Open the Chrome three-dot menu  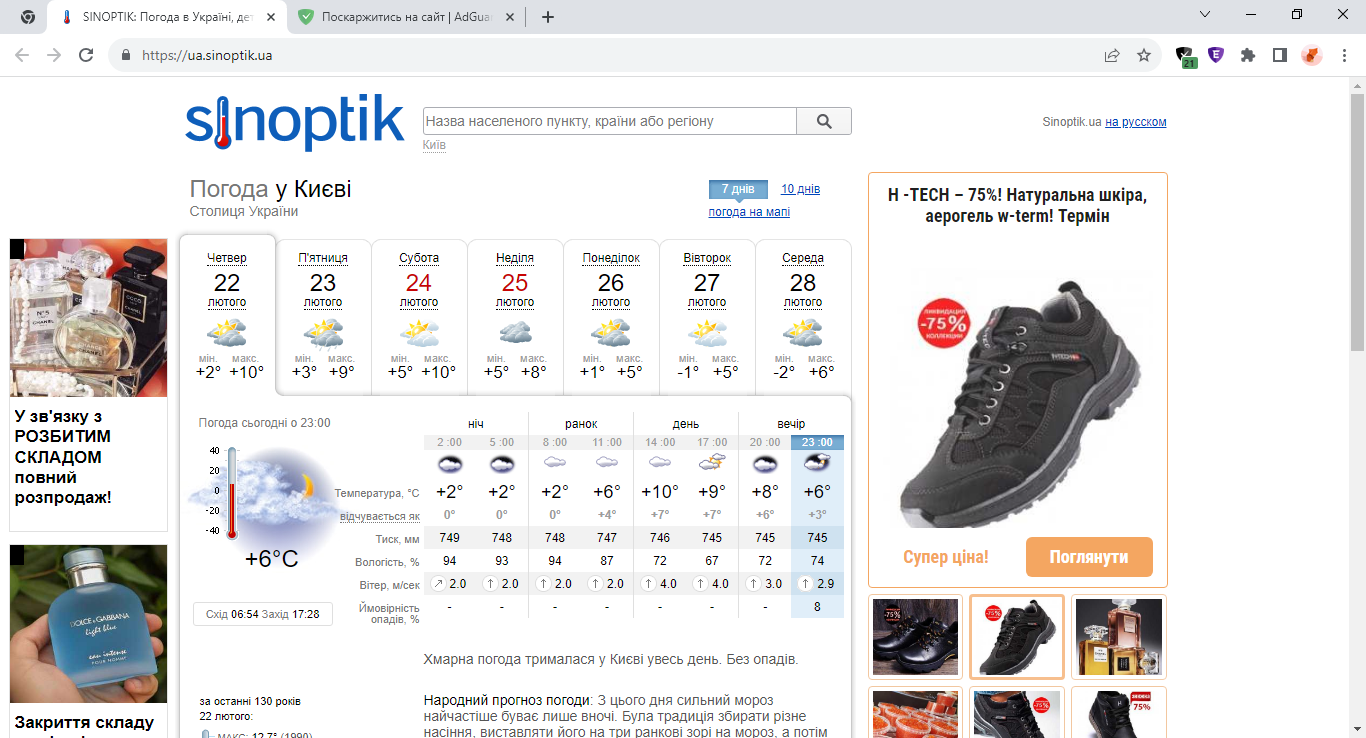(x=1345, y=56)
